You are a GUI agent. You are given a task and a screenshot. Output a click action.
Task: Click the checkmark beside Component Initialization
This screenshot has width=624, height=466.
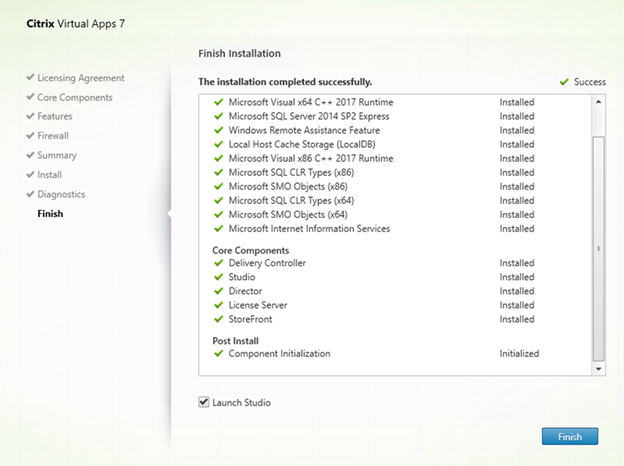(219, 353)
